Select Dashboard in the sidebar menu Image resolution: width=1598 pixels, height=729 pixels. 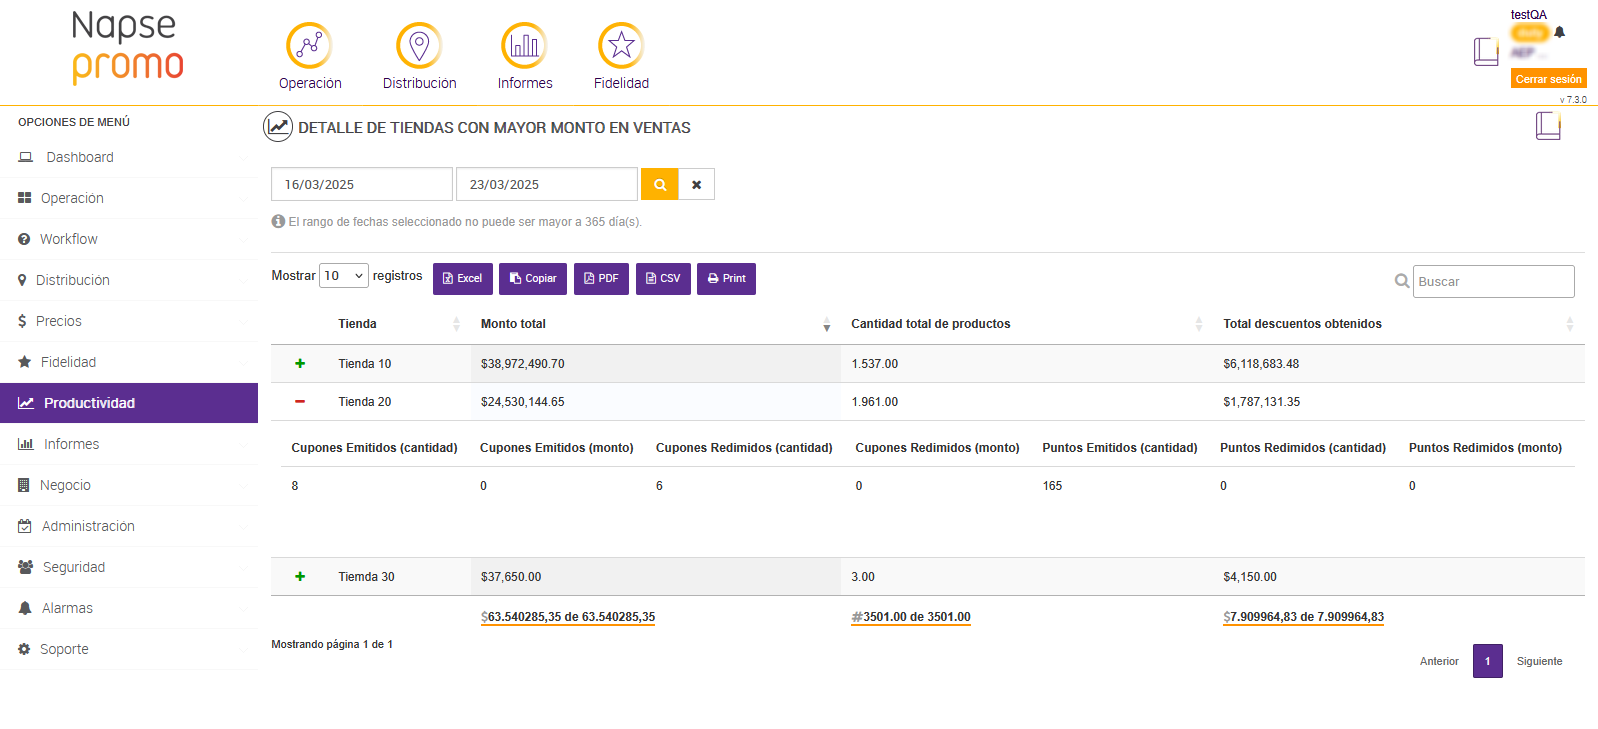(79, 157)
